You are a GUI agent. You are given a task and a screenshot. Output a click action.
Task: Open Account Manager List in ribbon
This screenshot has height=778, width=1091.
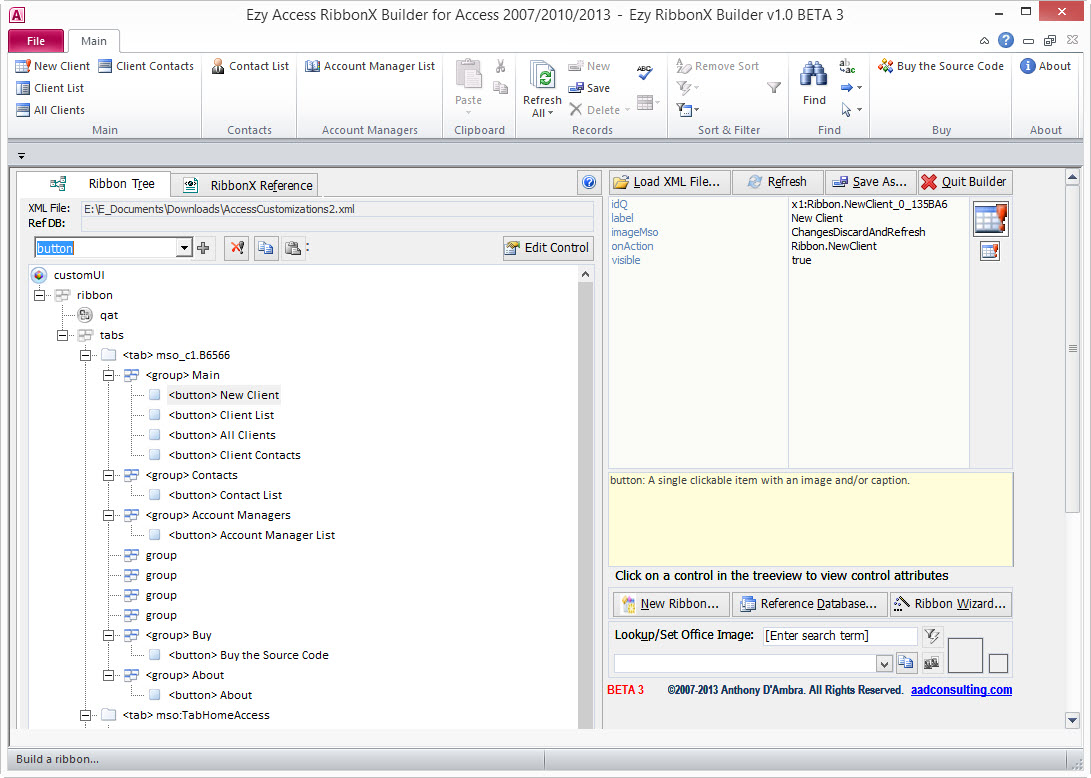pyautogui.click(x=370, y=66)
